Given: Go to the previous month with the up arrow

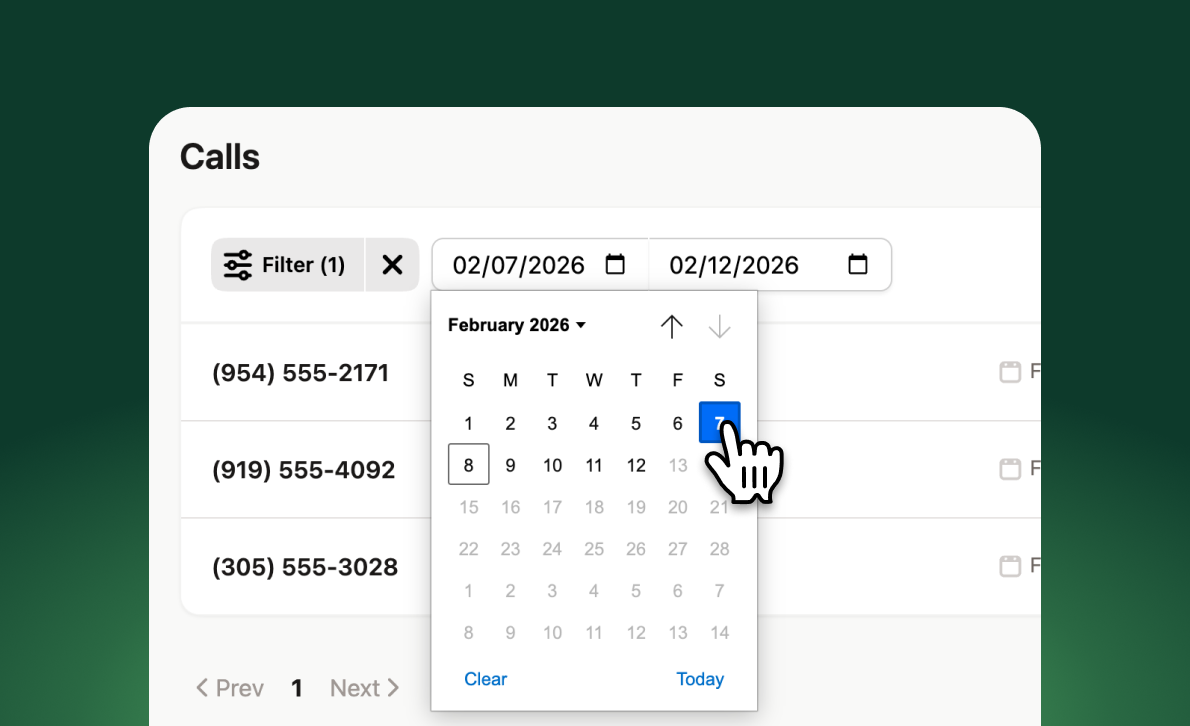Looking at the screenshot, I should click(672, 326).
